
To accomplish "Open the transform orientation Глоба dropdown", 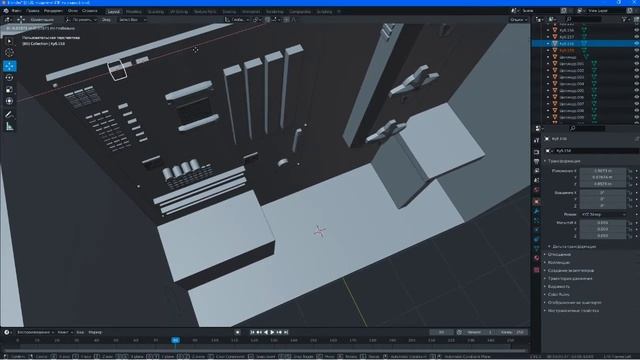I will [x=237, y=20].
